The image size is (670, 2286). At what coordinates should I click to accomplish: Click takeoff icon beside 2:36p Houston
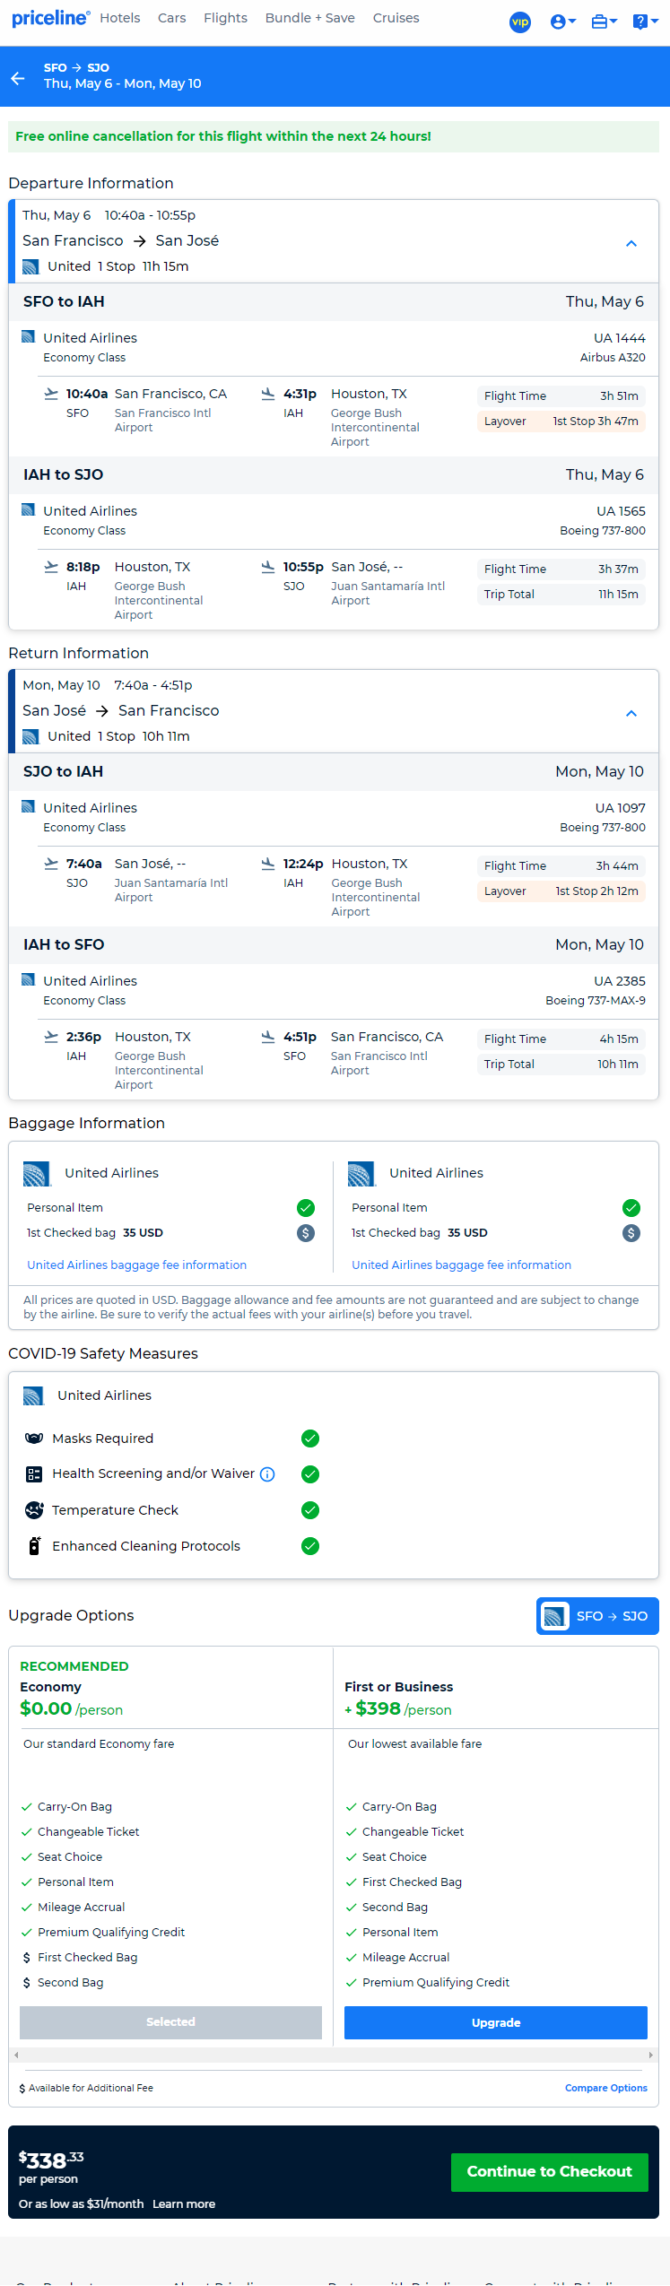(51, 1037)
